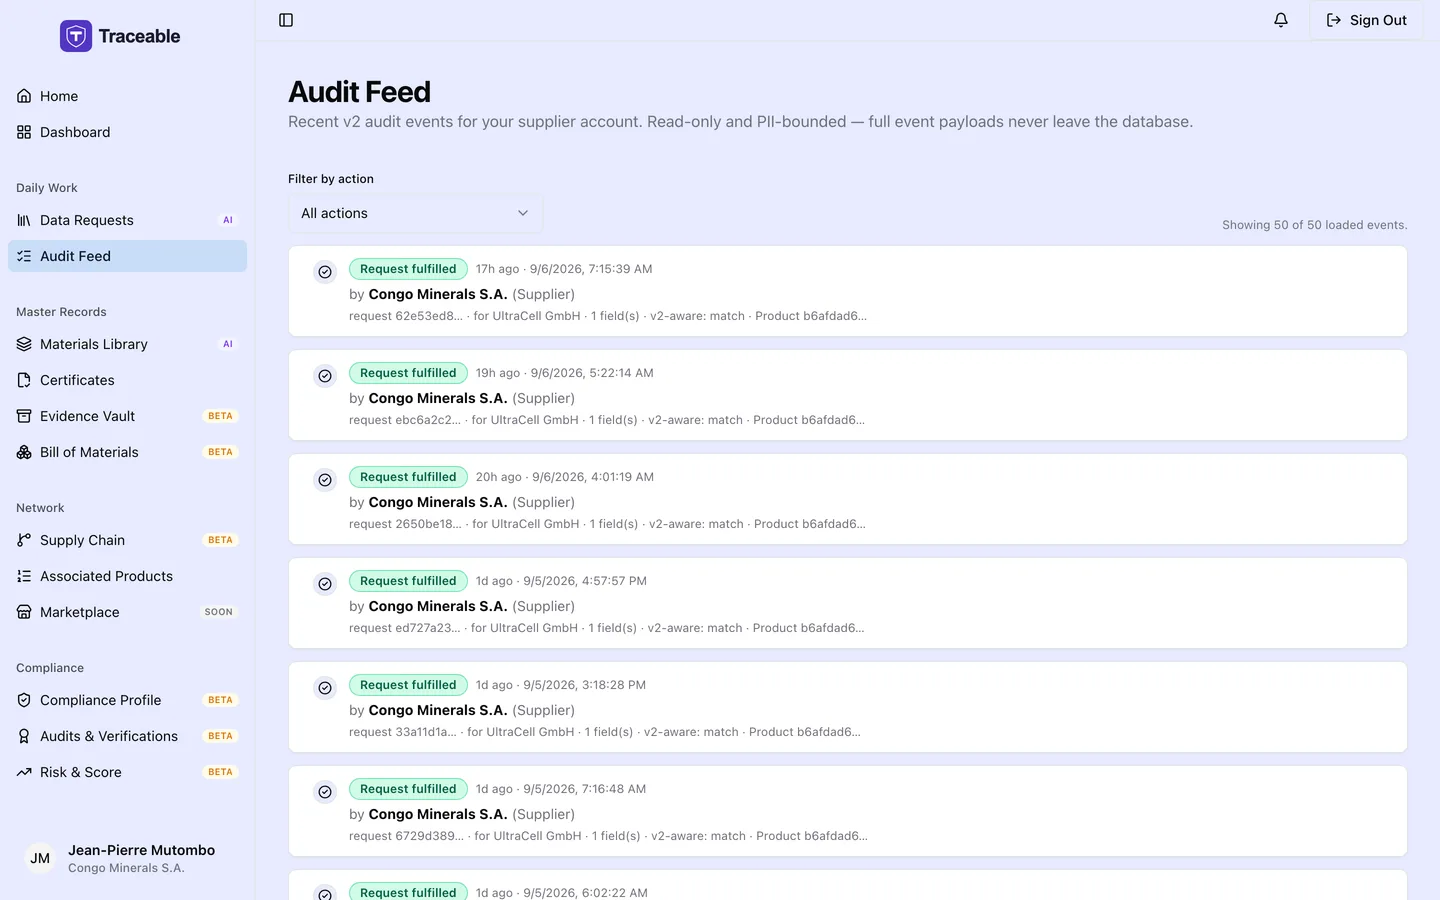1440x900 pixels.
Task: Click Request fulfilled badge at 4:01:19 AM
Action: click(408, 477)
